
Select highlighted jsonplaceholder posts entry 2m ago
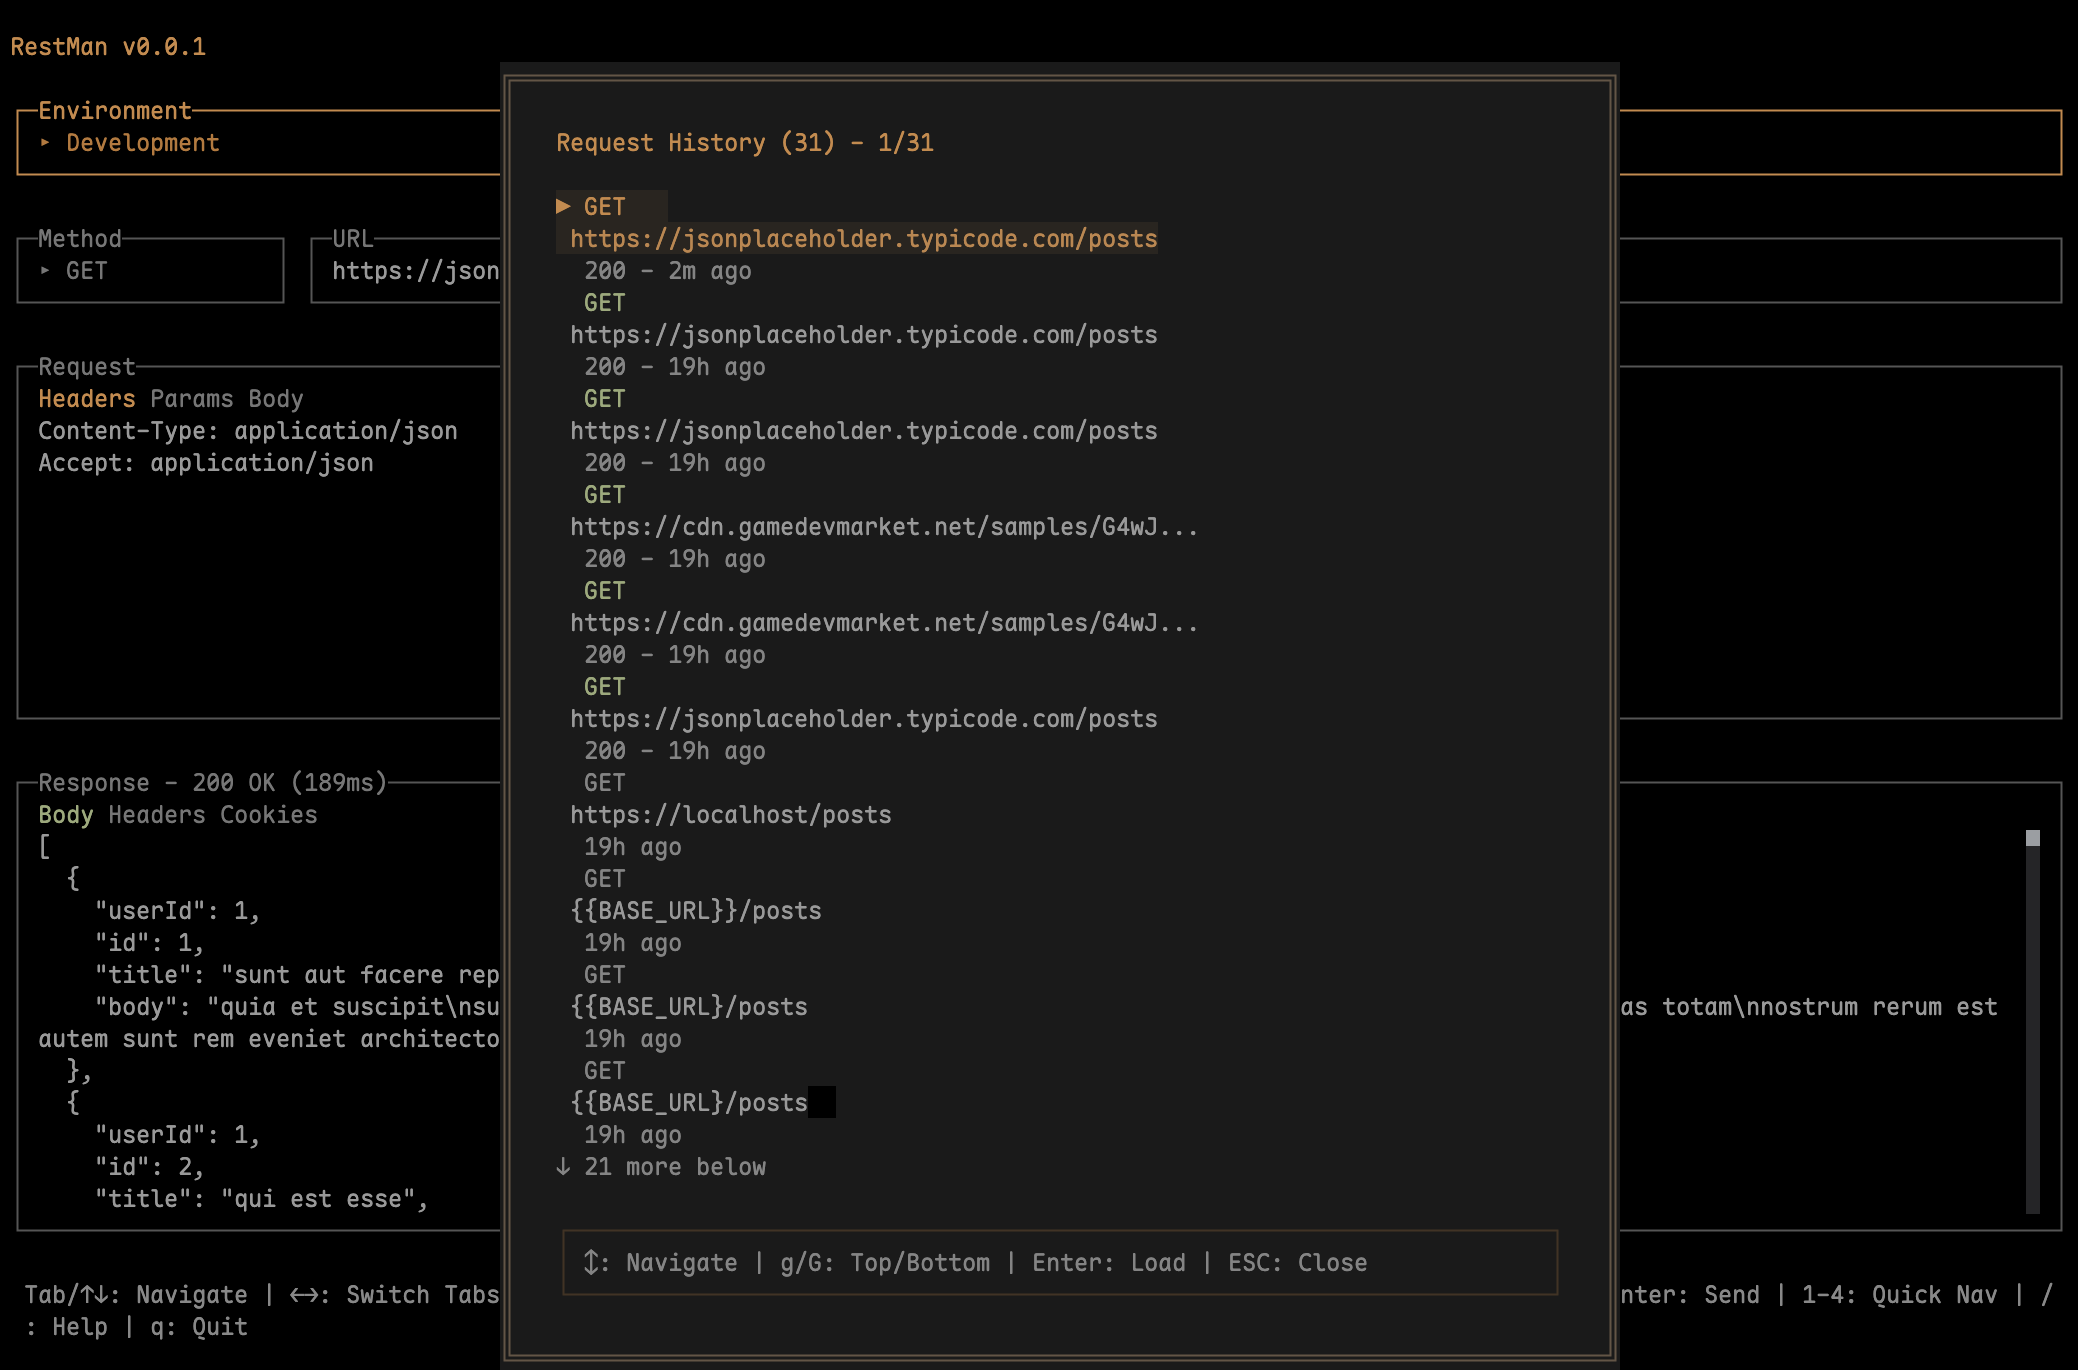863,239
